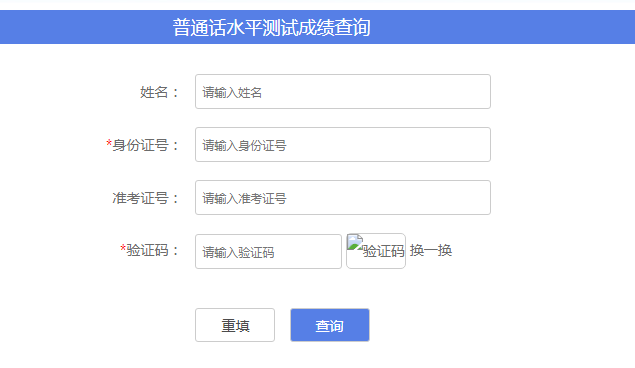This screenshot has height=368, width=635.
Task: Click placeholder text 请输入准考证号
Action: [x=244, y=198]
